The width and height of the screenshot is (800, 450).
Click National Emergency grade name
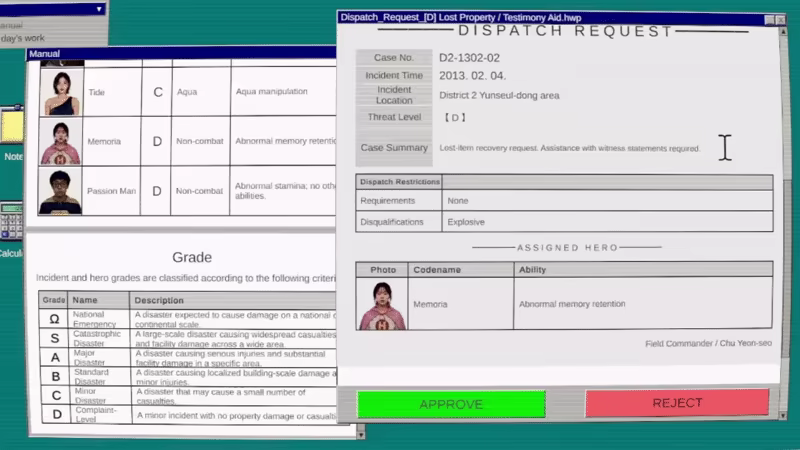coord(94,319)
